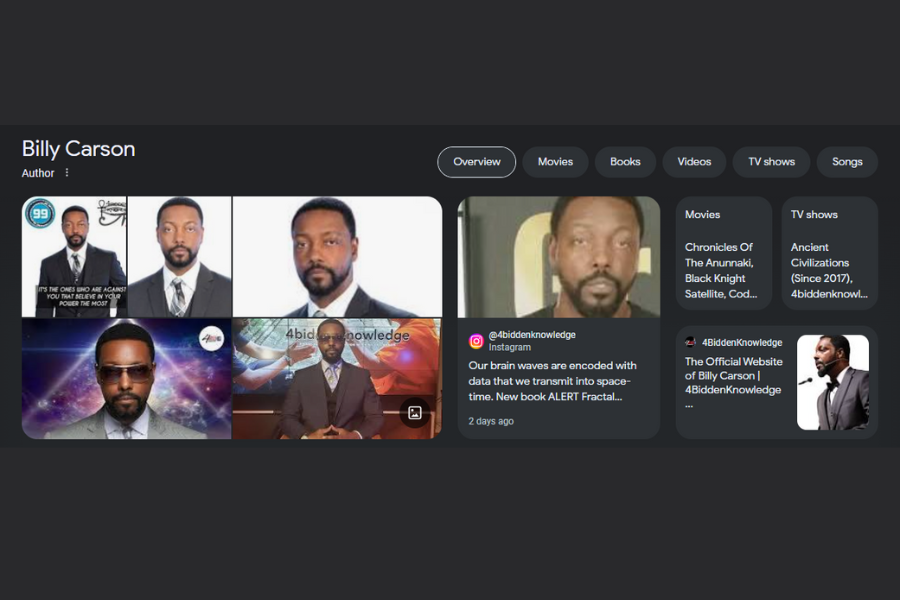Click the Instagram source label
900x600 pixels.
click(x=510, y=347)
